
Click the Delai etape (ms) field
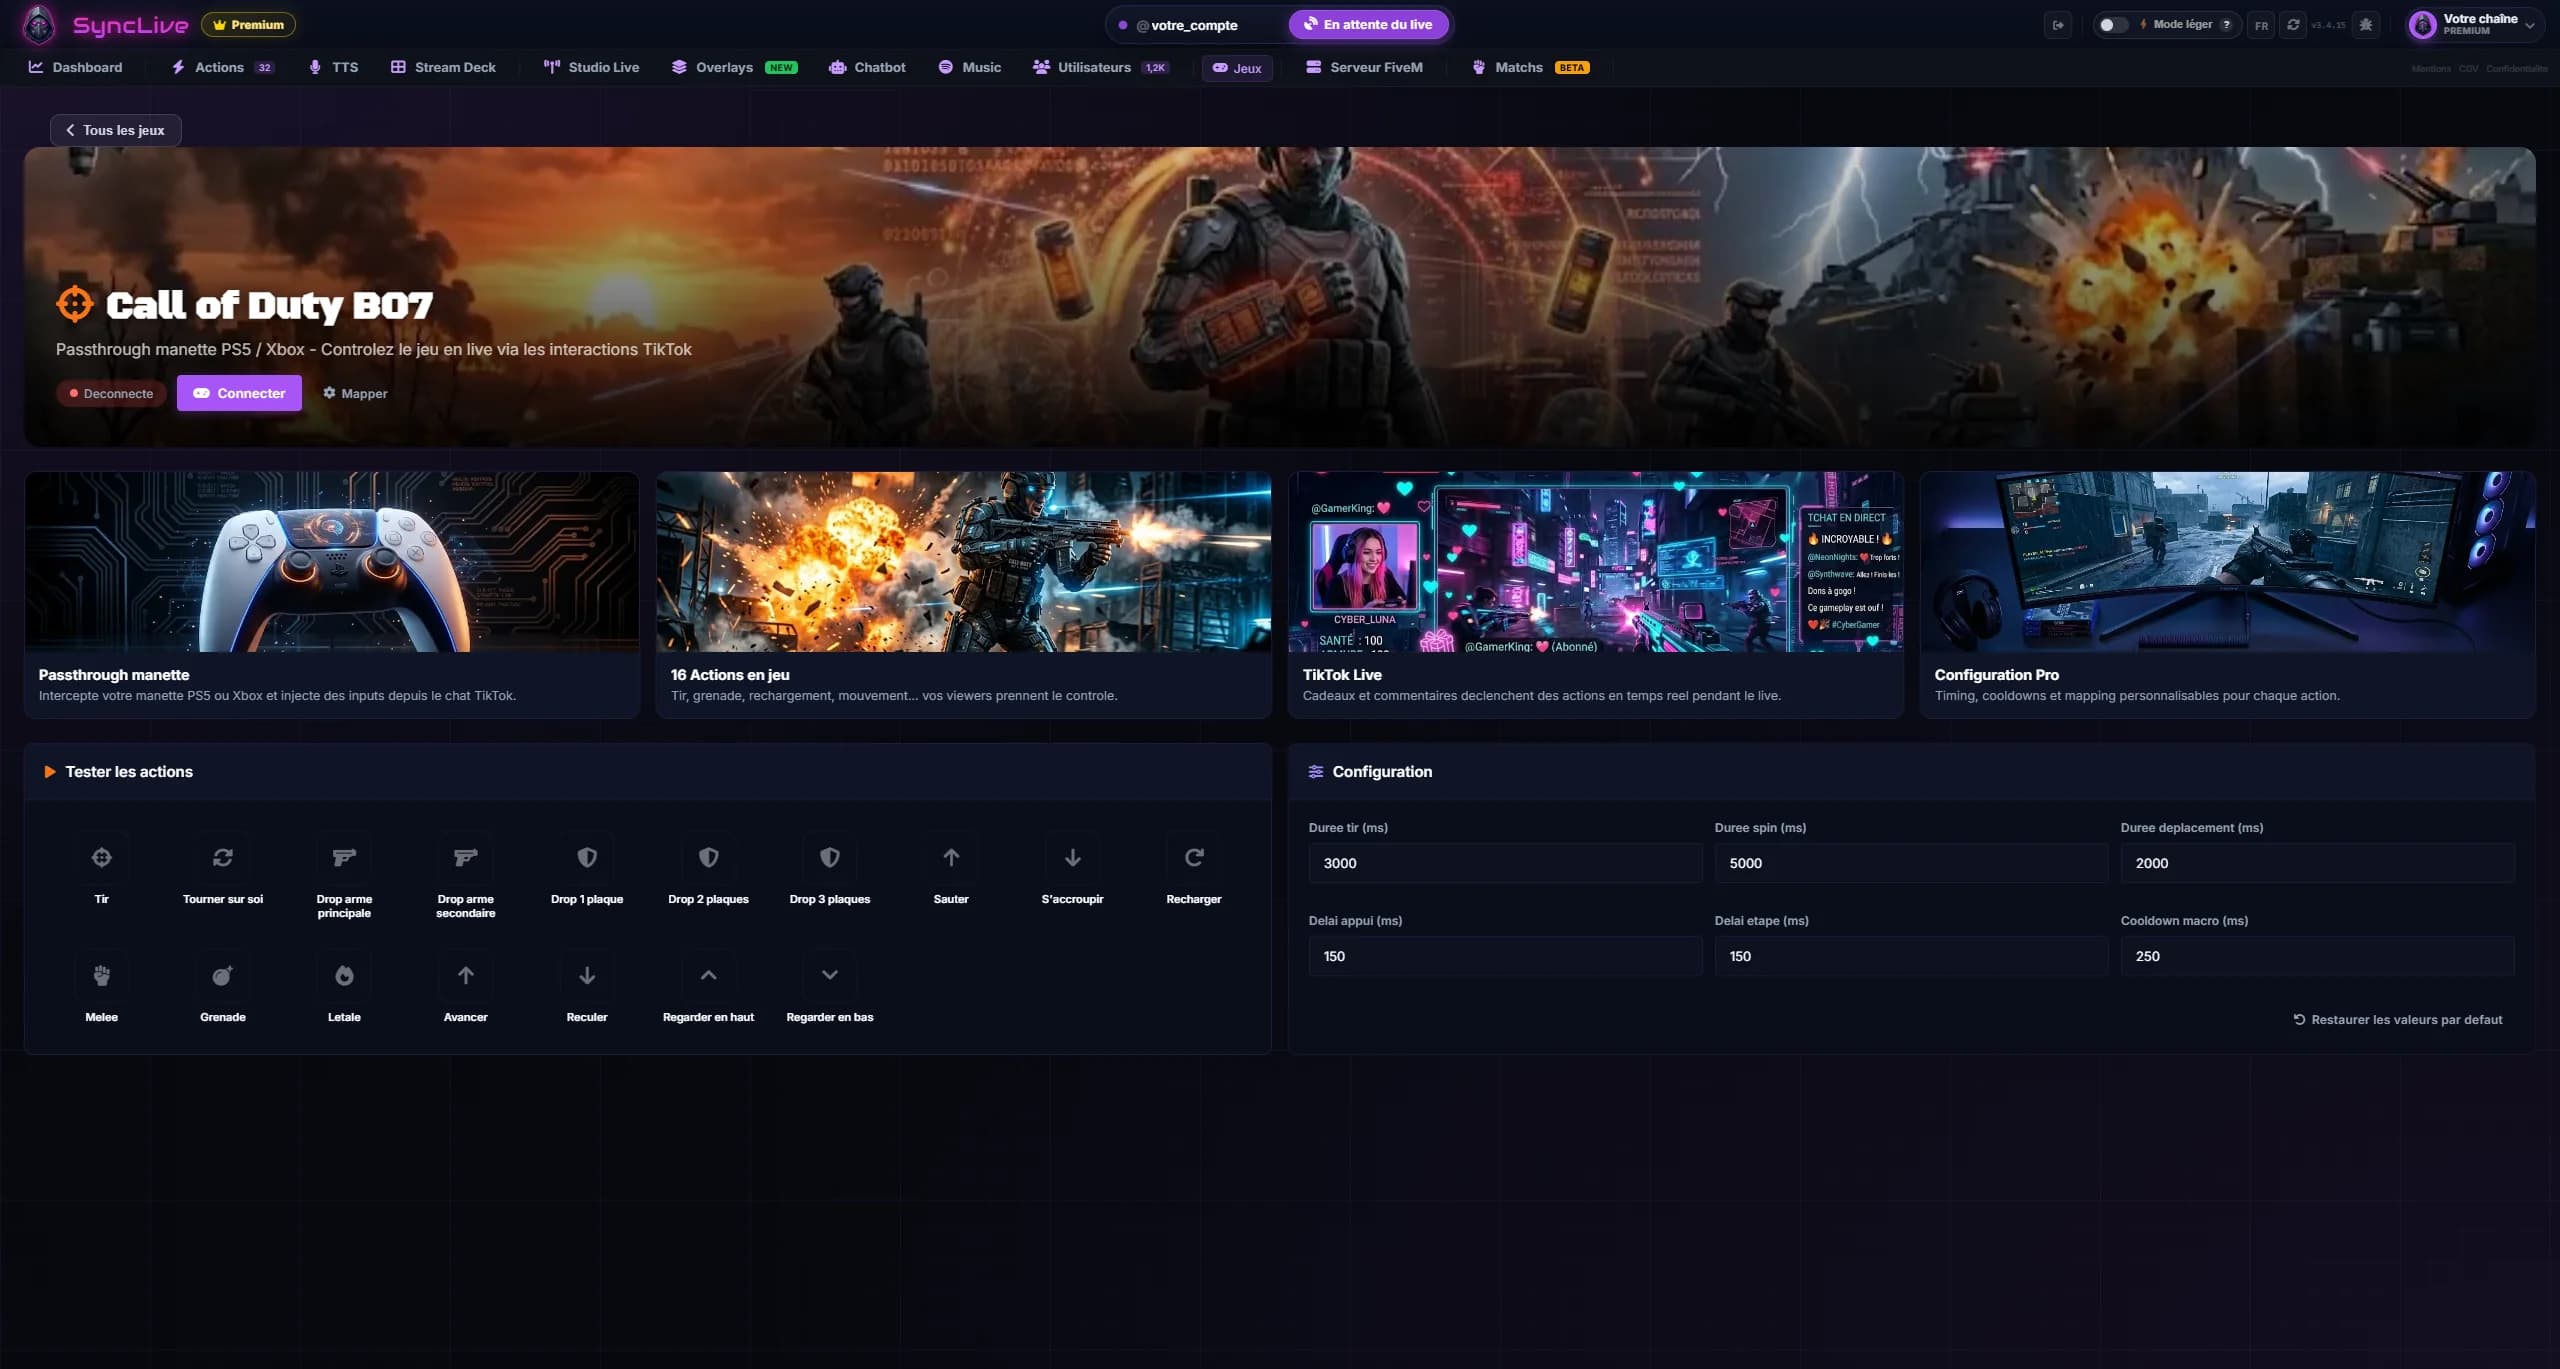(1911, 956)
